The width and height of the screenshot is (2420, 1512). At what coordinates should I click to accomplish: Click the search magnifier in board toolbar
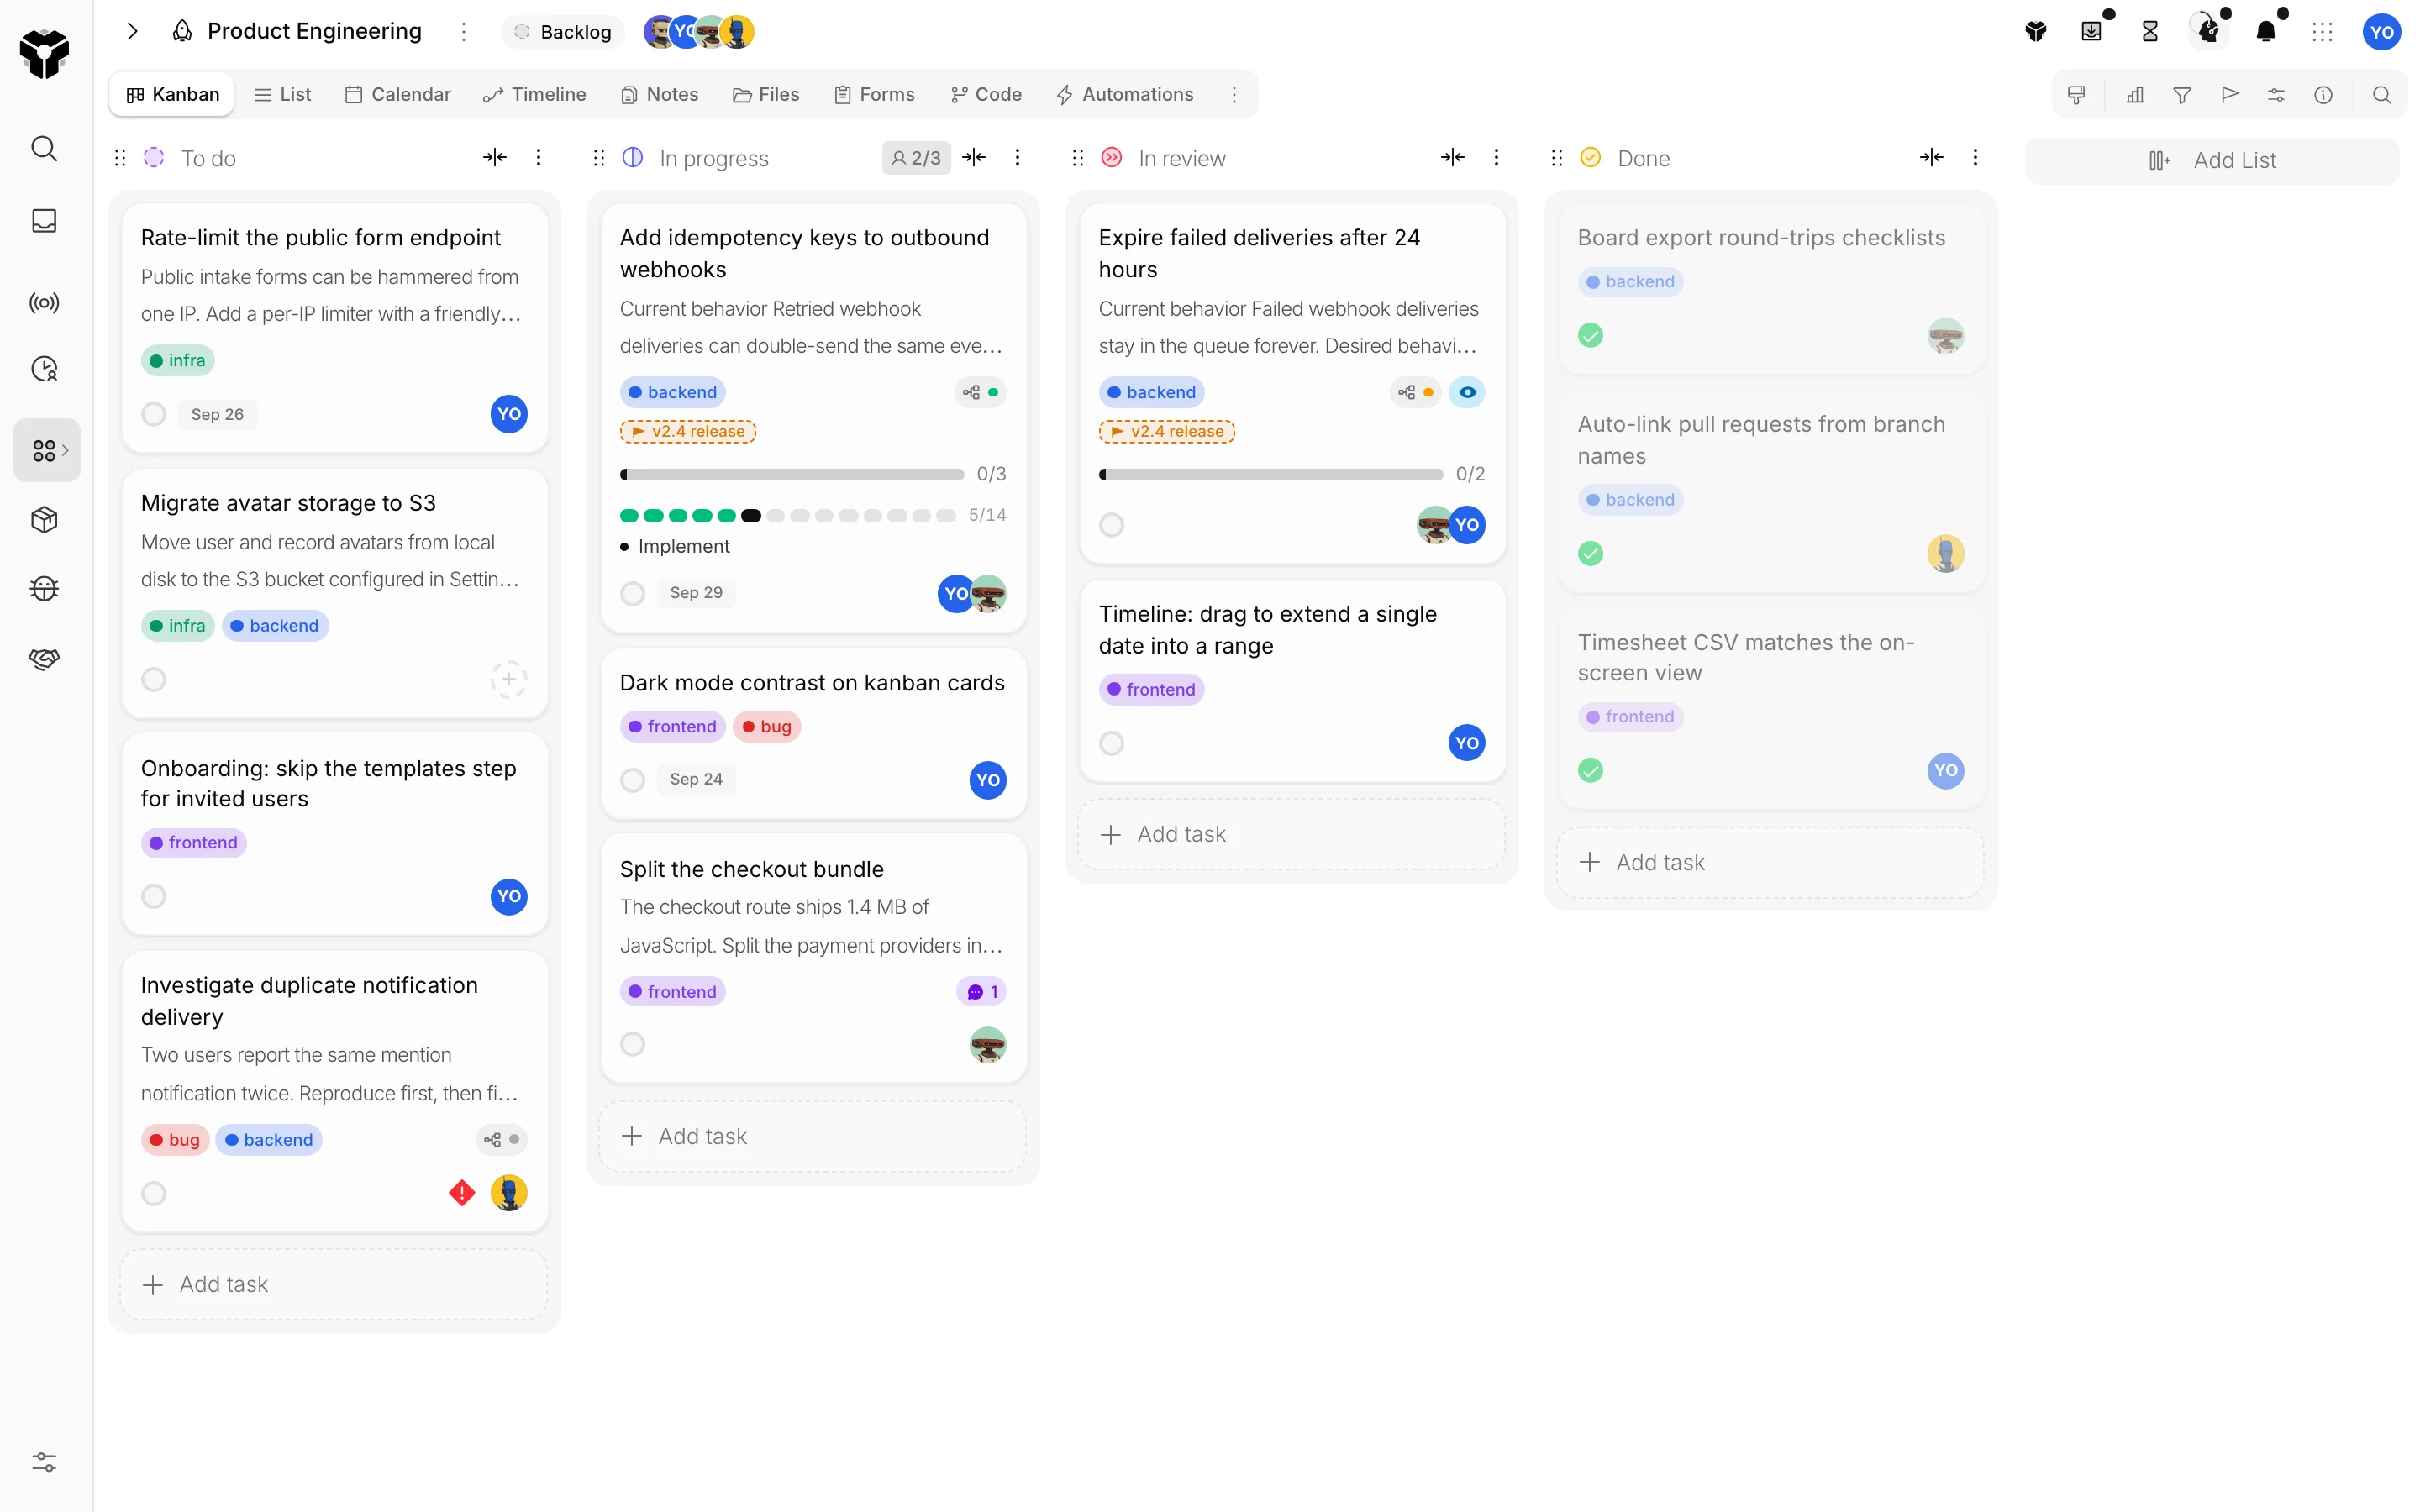click(2382, 95)
